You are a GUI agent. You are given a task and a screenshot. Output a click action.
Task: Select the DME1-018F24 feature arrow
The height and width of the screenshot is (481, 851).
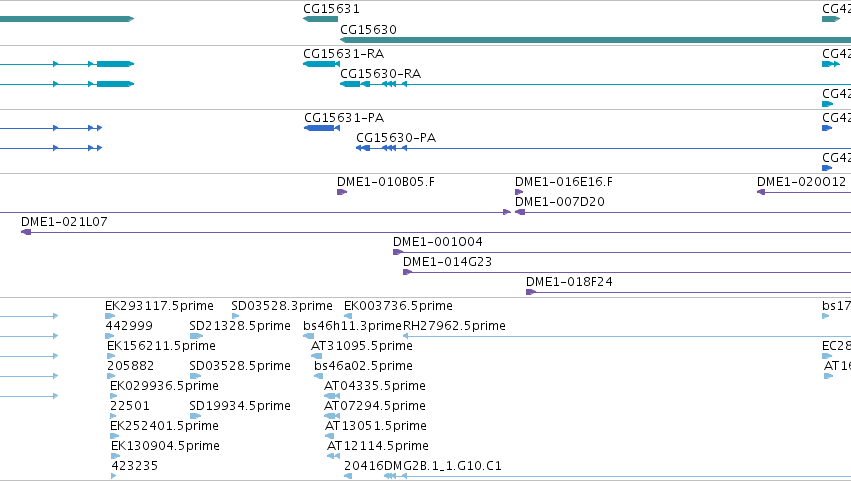pos(531,292)
